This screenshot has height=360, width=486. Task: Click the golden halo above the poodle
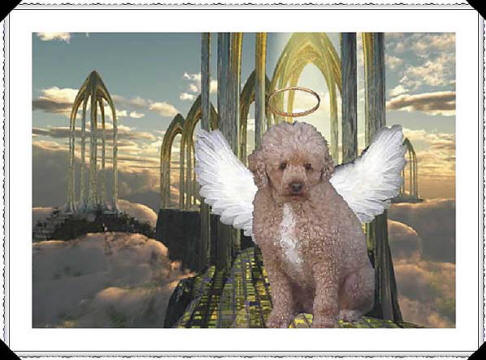tap(294, 102)
